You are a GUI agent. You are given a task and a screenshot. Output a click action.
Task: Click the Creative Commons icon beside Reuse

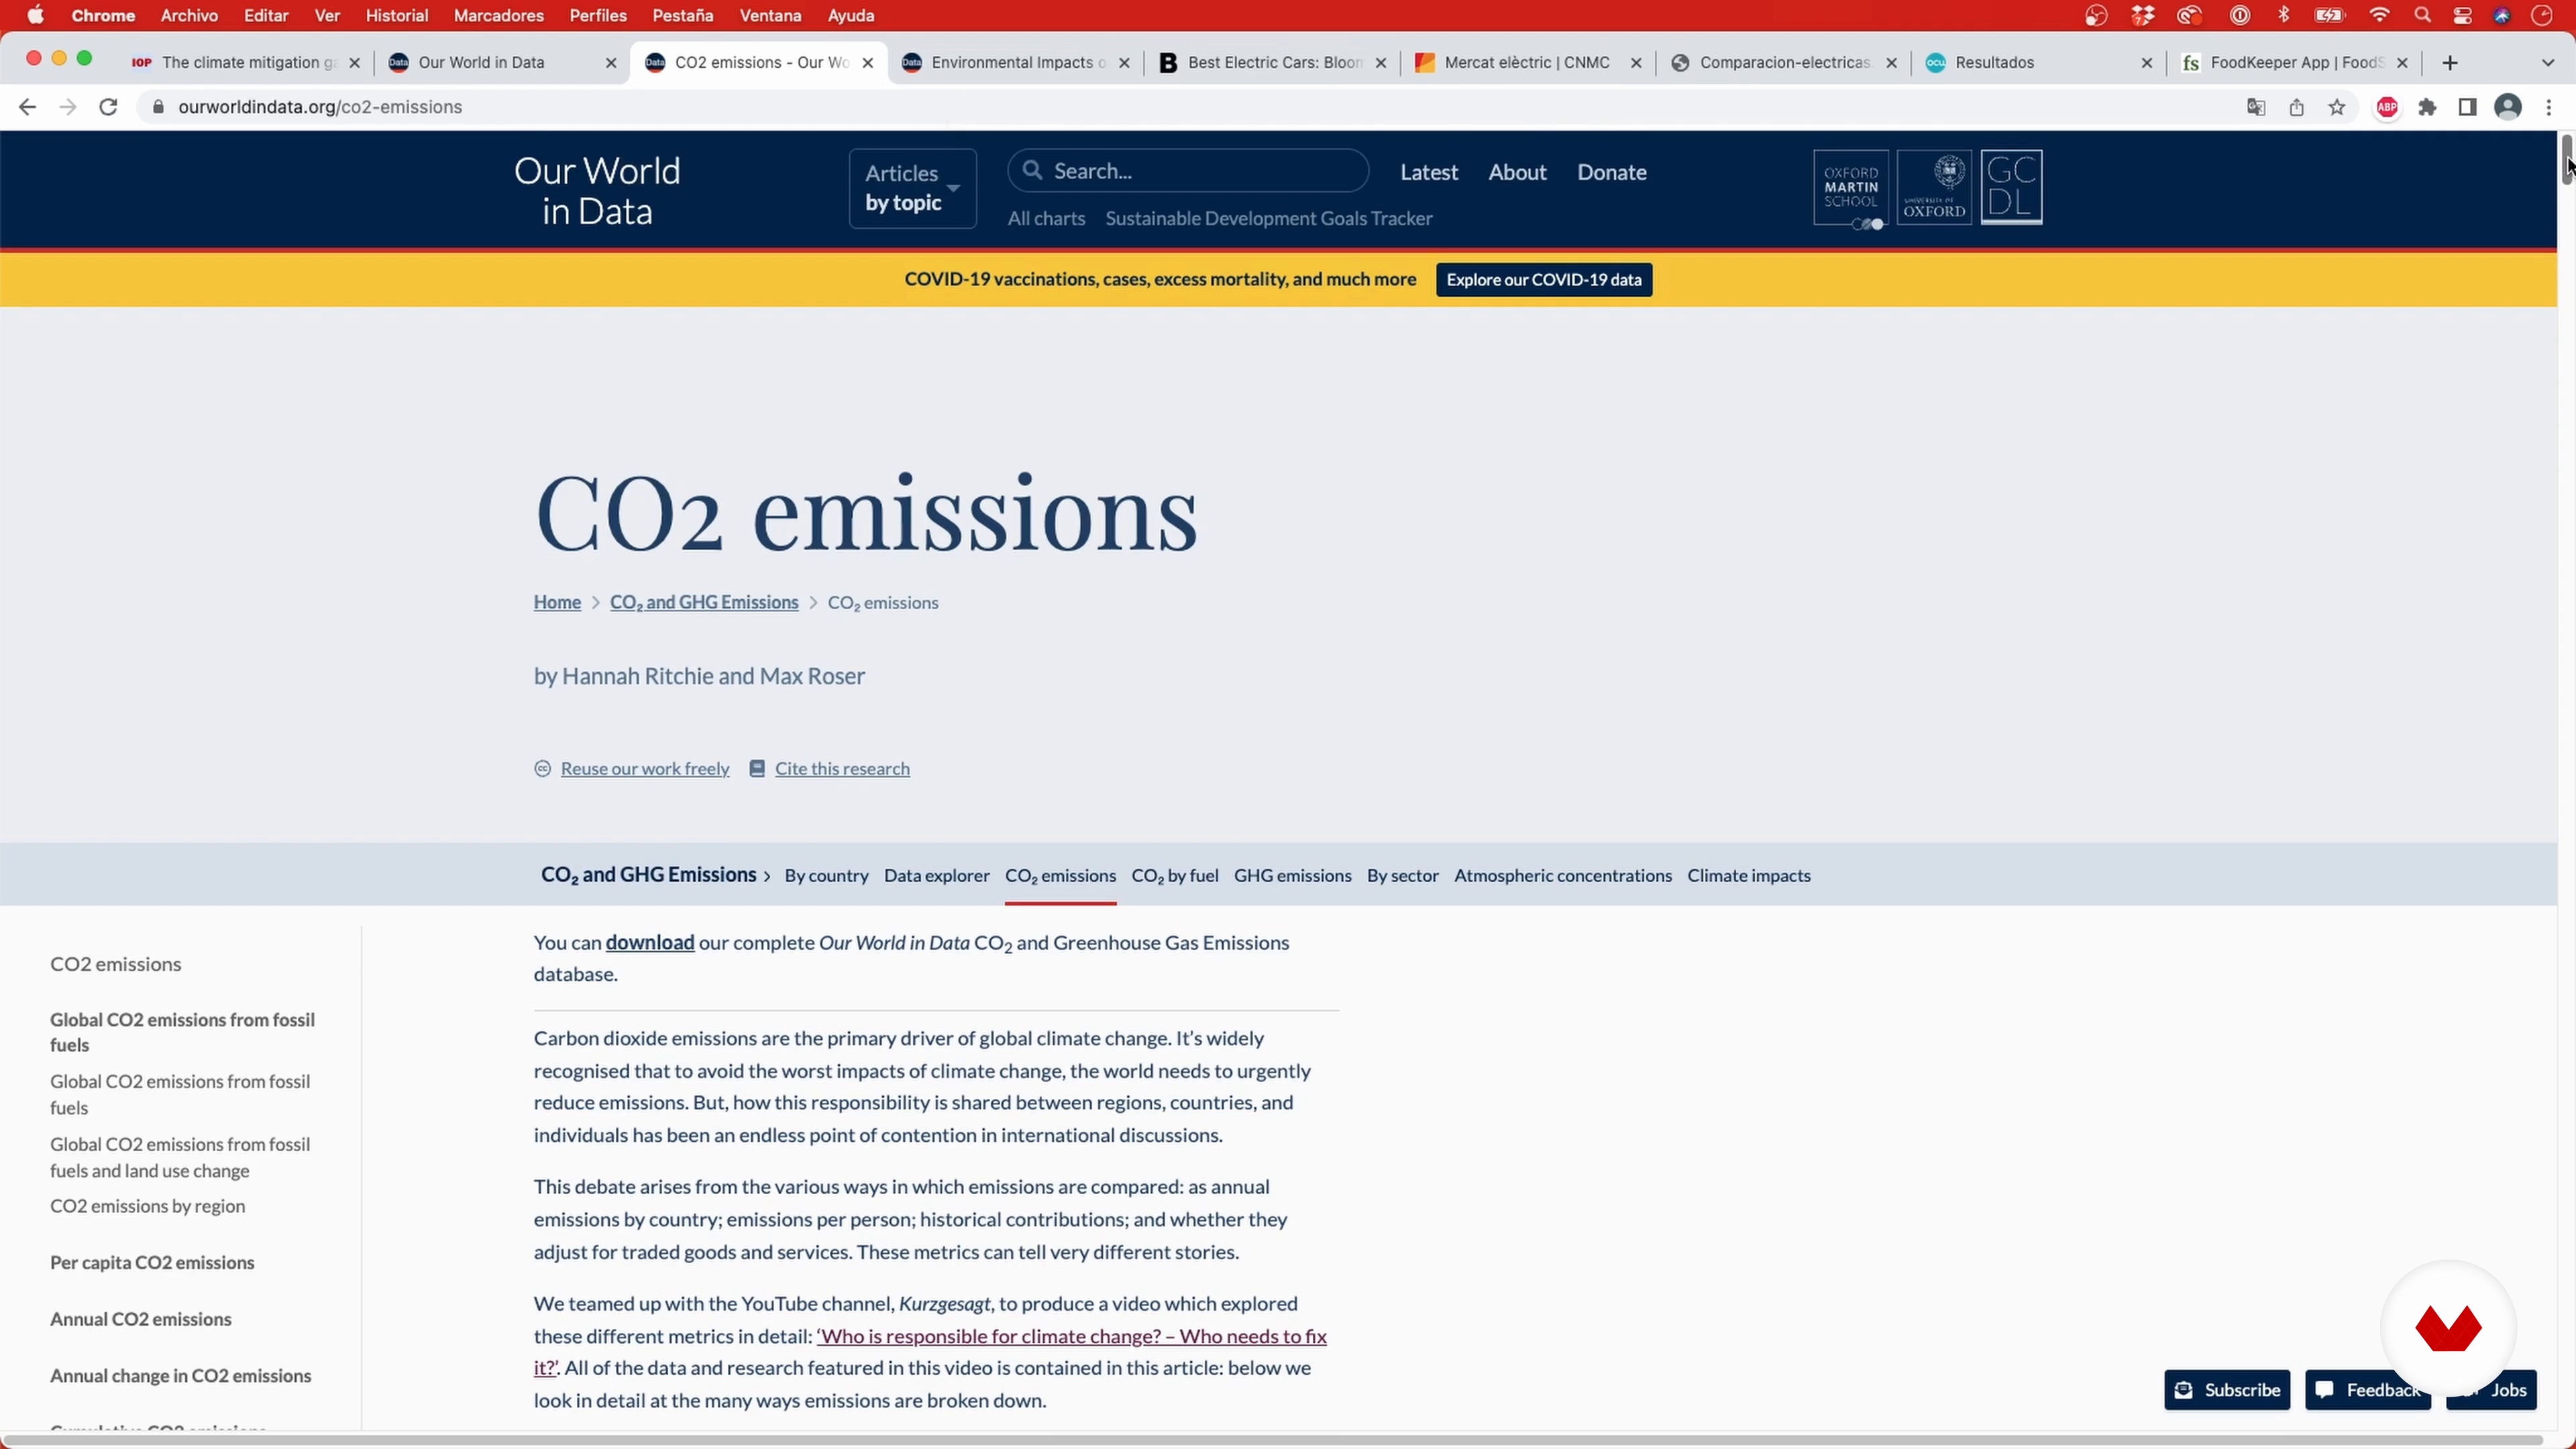543,769
